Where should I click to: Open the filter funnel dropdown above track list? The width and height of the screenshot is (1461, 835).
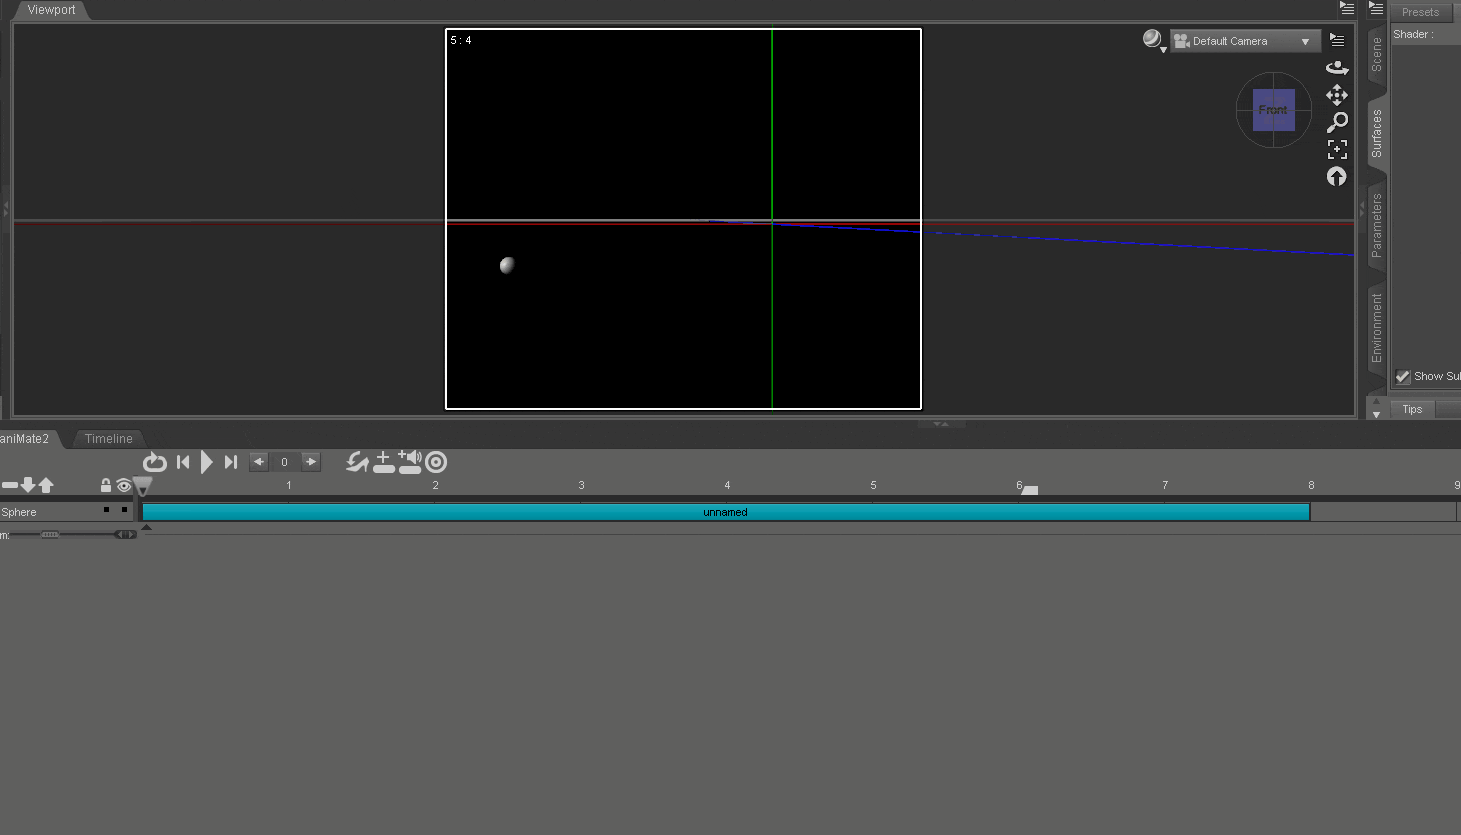tap(142, 485)
